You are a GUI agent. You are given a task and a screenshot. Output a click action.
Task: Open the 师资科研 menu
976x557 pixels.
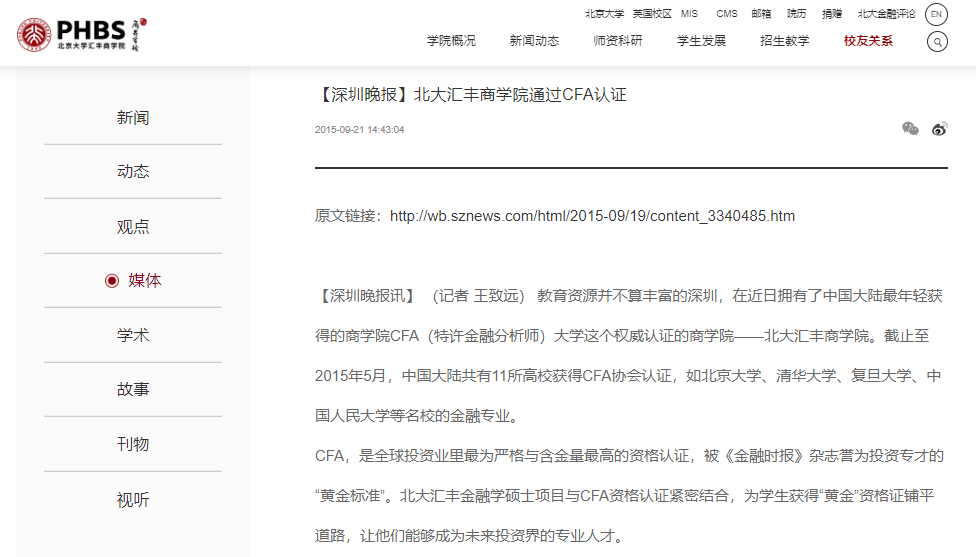coord(617,41)
